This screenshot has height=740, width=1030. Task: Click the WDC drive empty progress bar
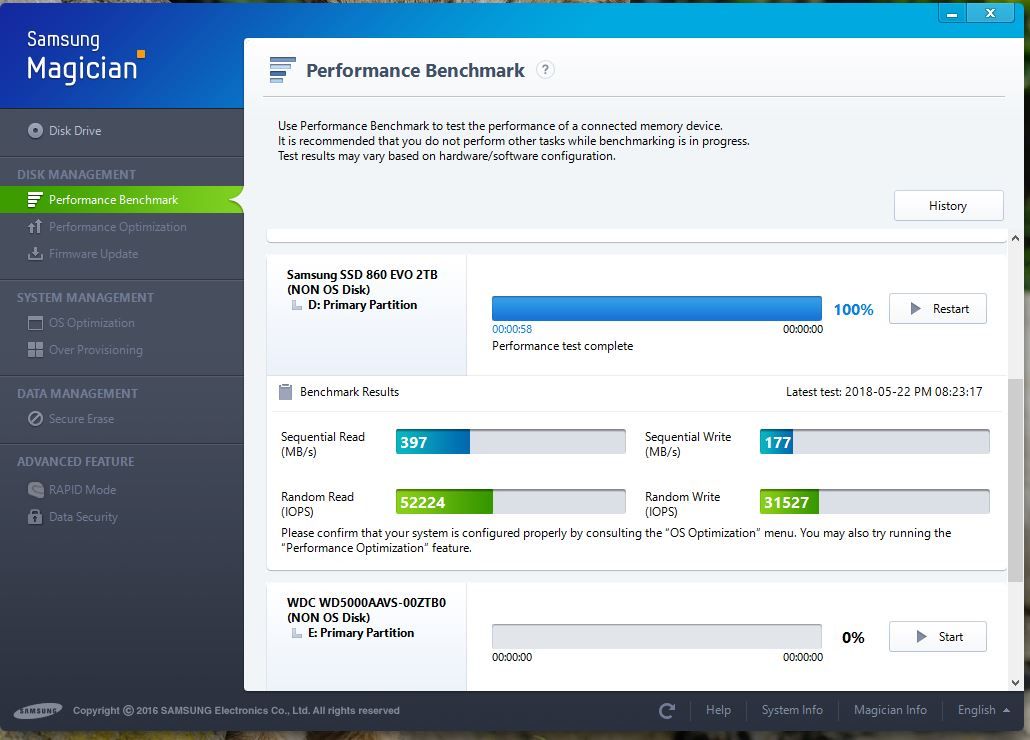(x=657, y=636)
